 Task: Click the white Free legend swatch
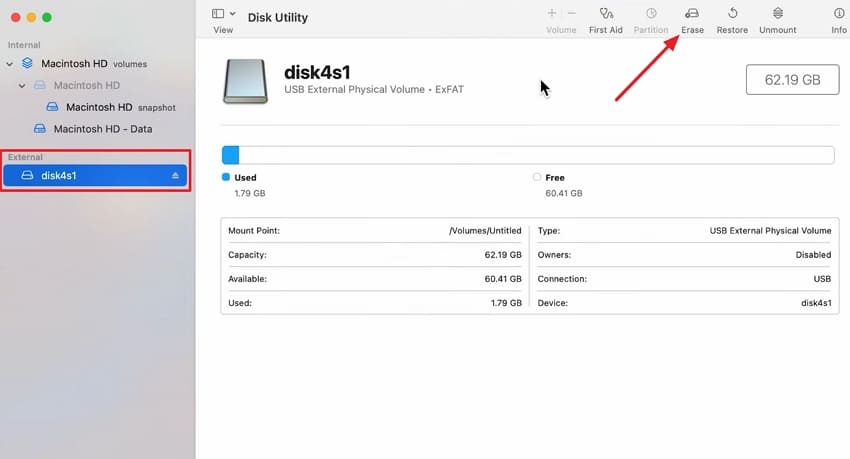click(x=537, y=177)
